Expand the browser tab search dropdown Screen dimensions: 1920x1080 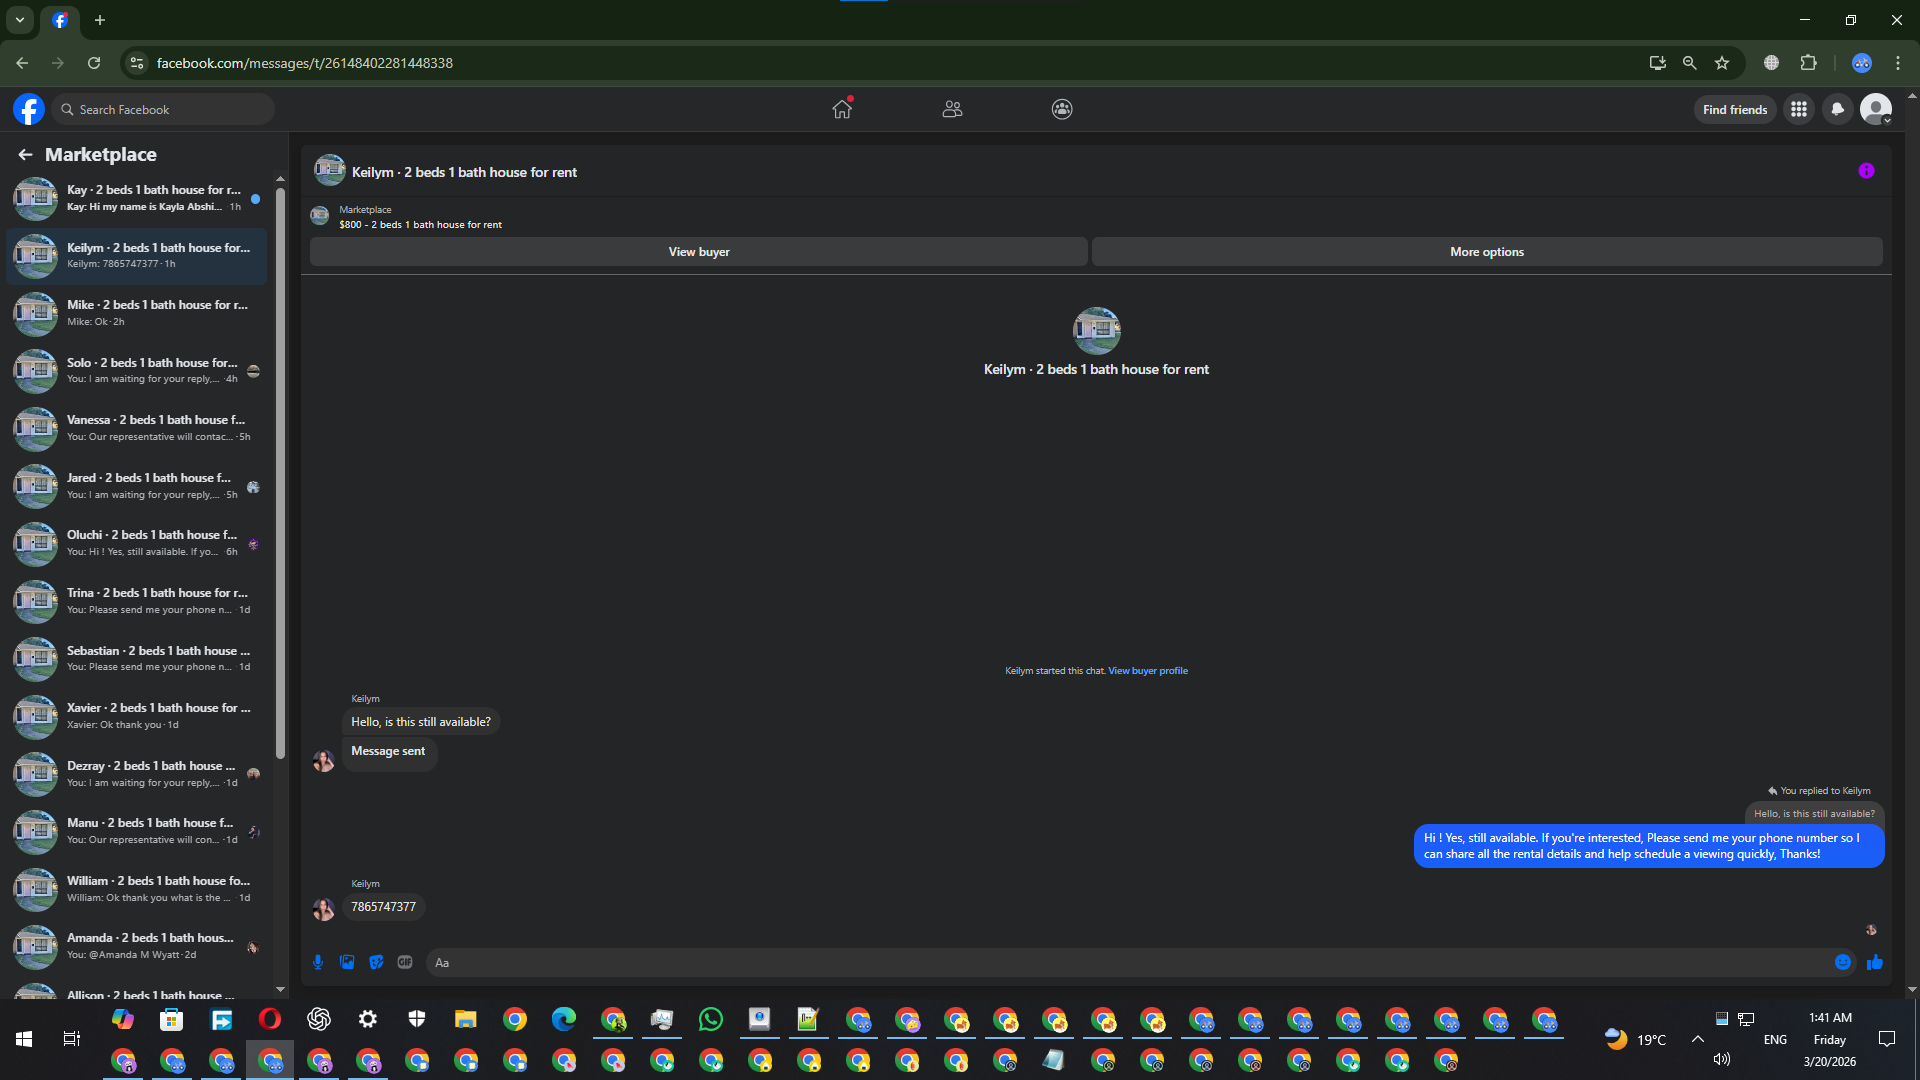(x=19, y=19)
